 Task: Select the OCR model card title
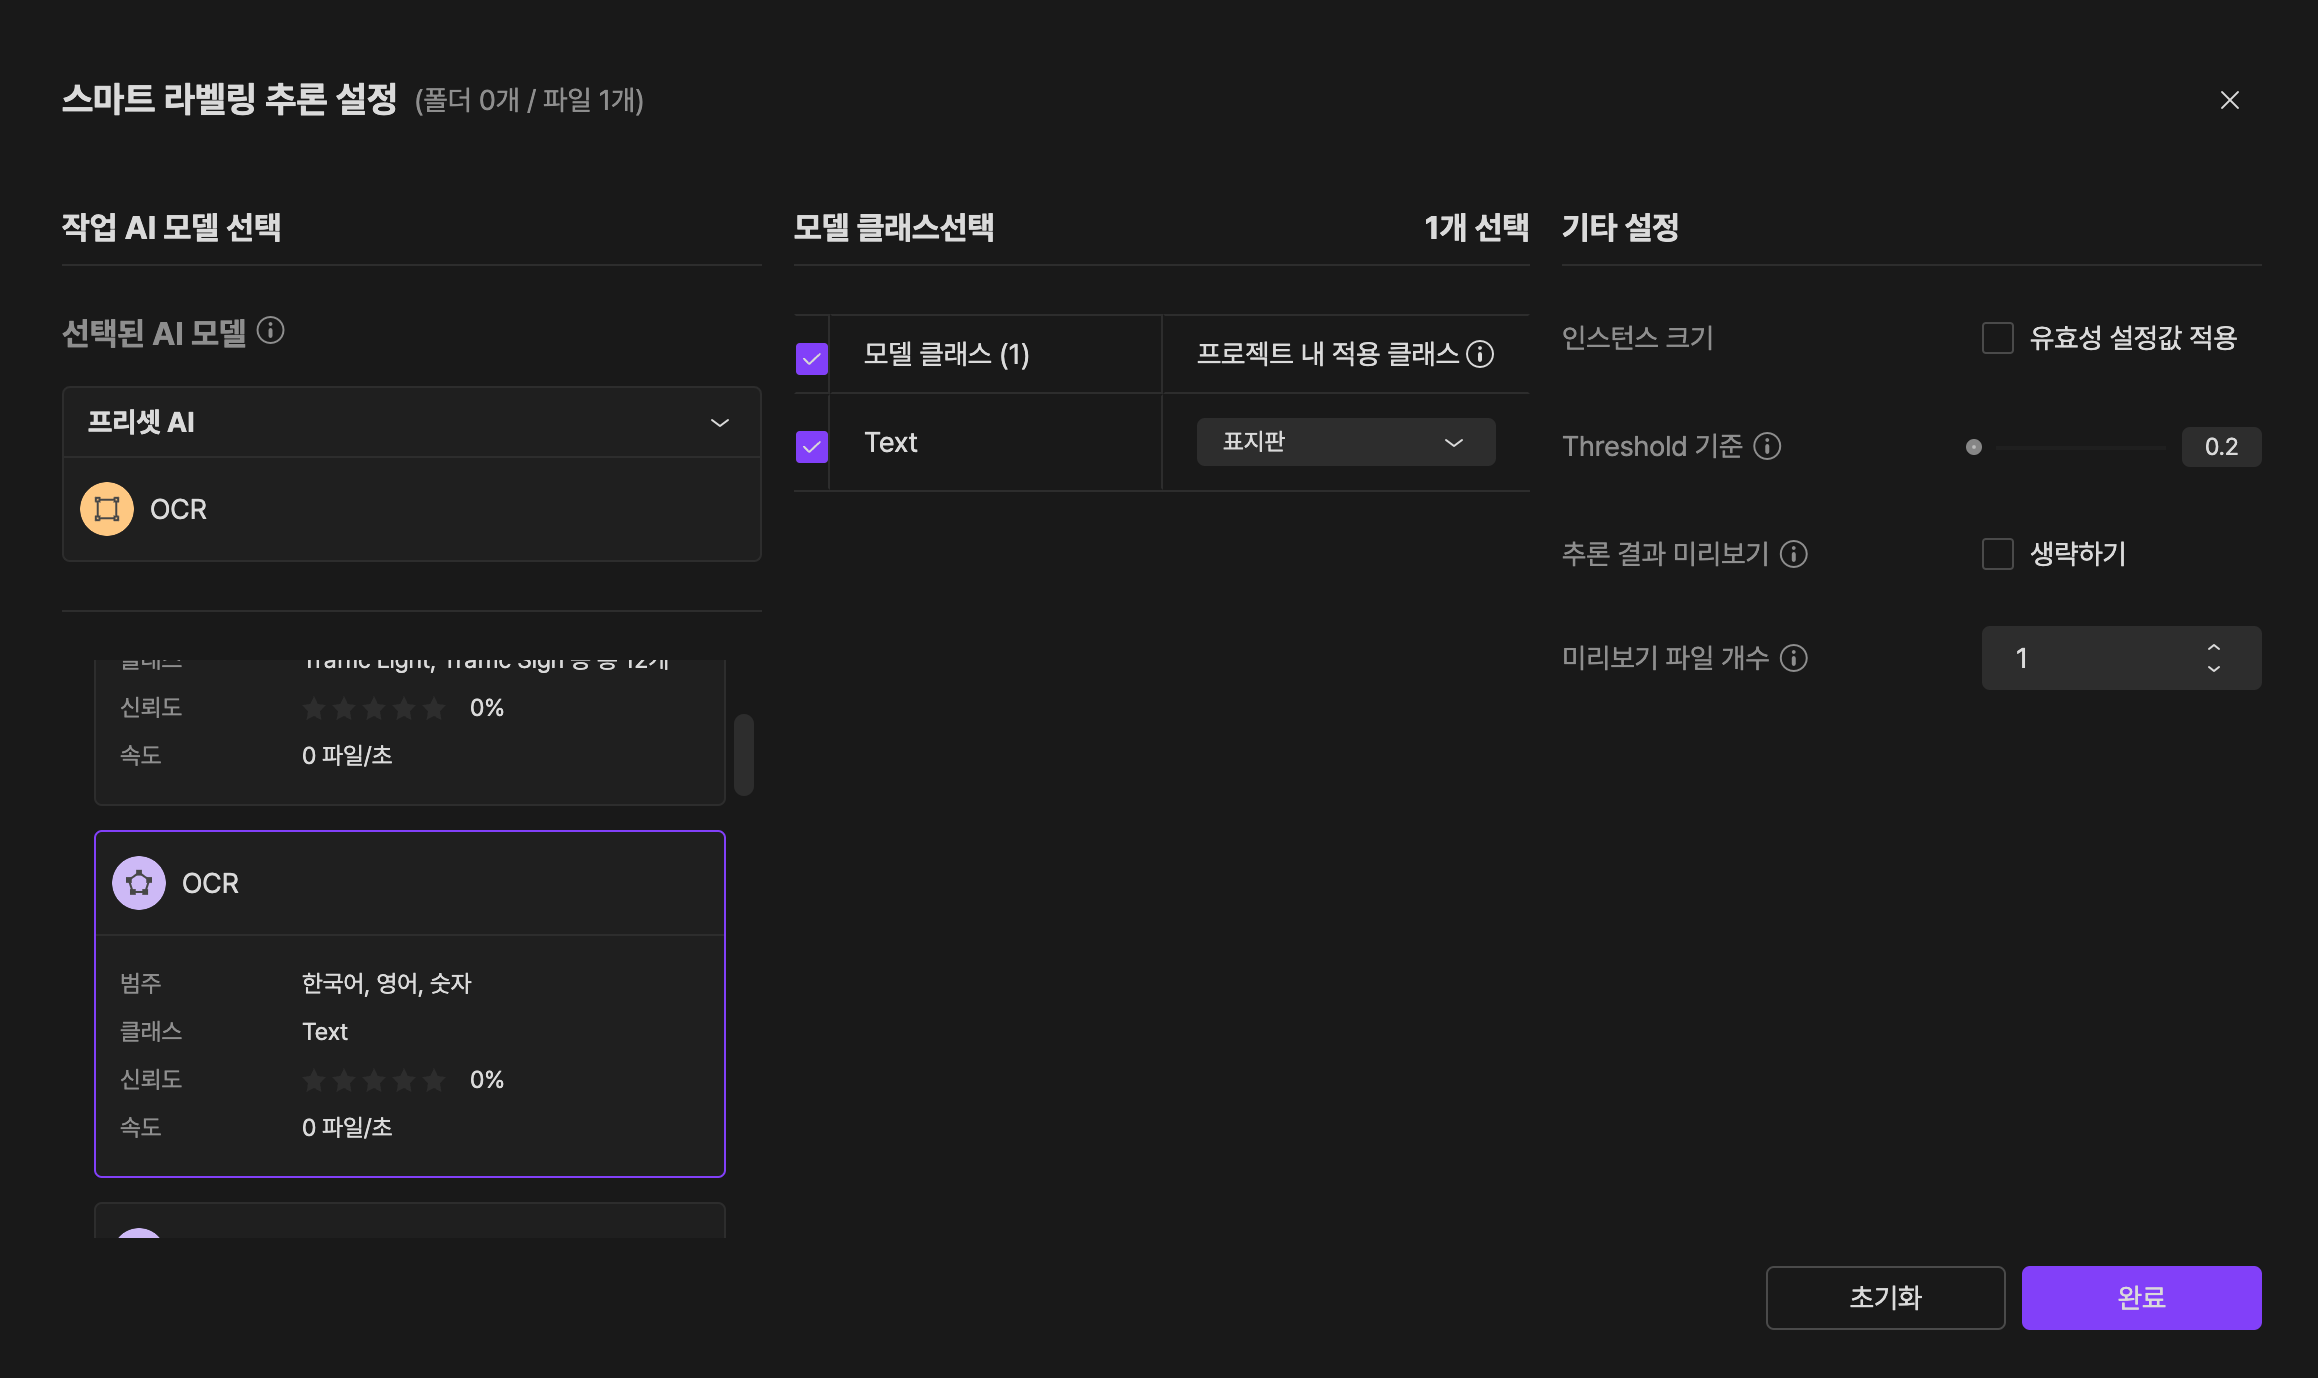pyautogui.click(x=210, y=883)
